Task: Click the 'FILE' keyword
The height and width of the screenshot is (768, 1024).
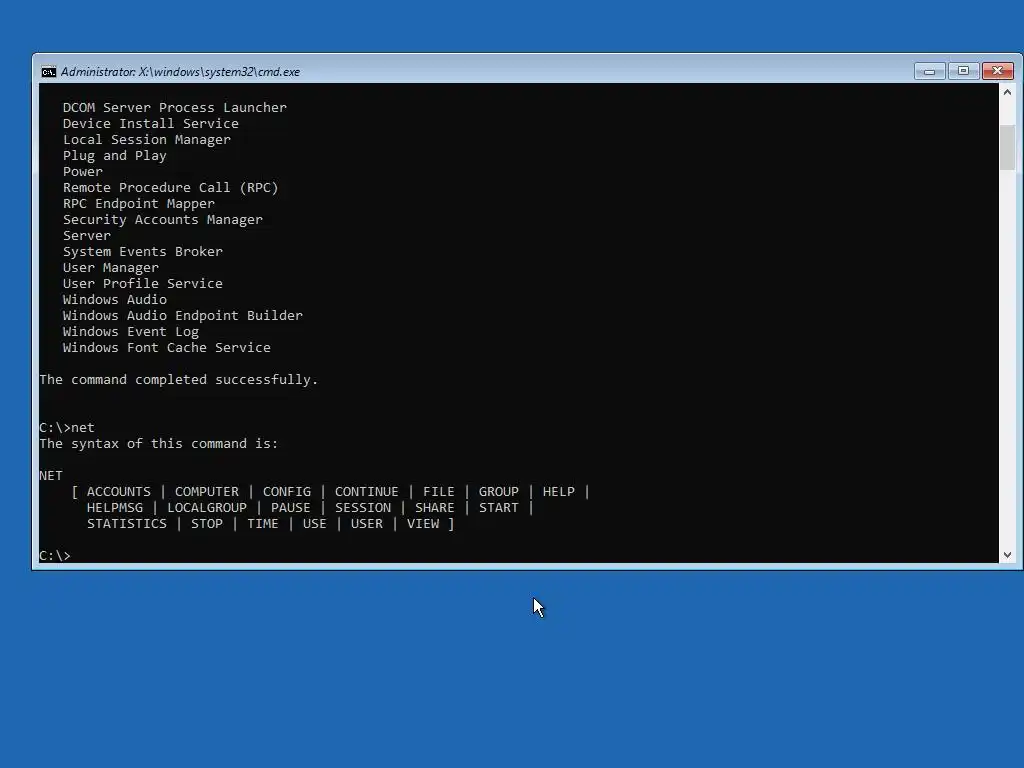Action: coord(438,492)
